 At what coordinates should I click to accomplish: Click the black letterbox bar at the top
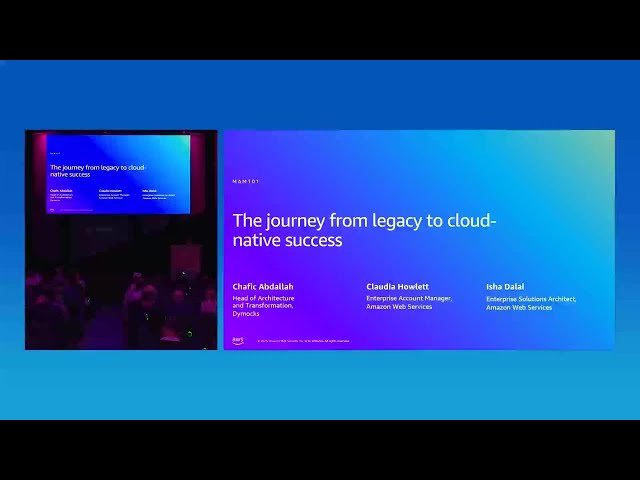click(320, 29)
